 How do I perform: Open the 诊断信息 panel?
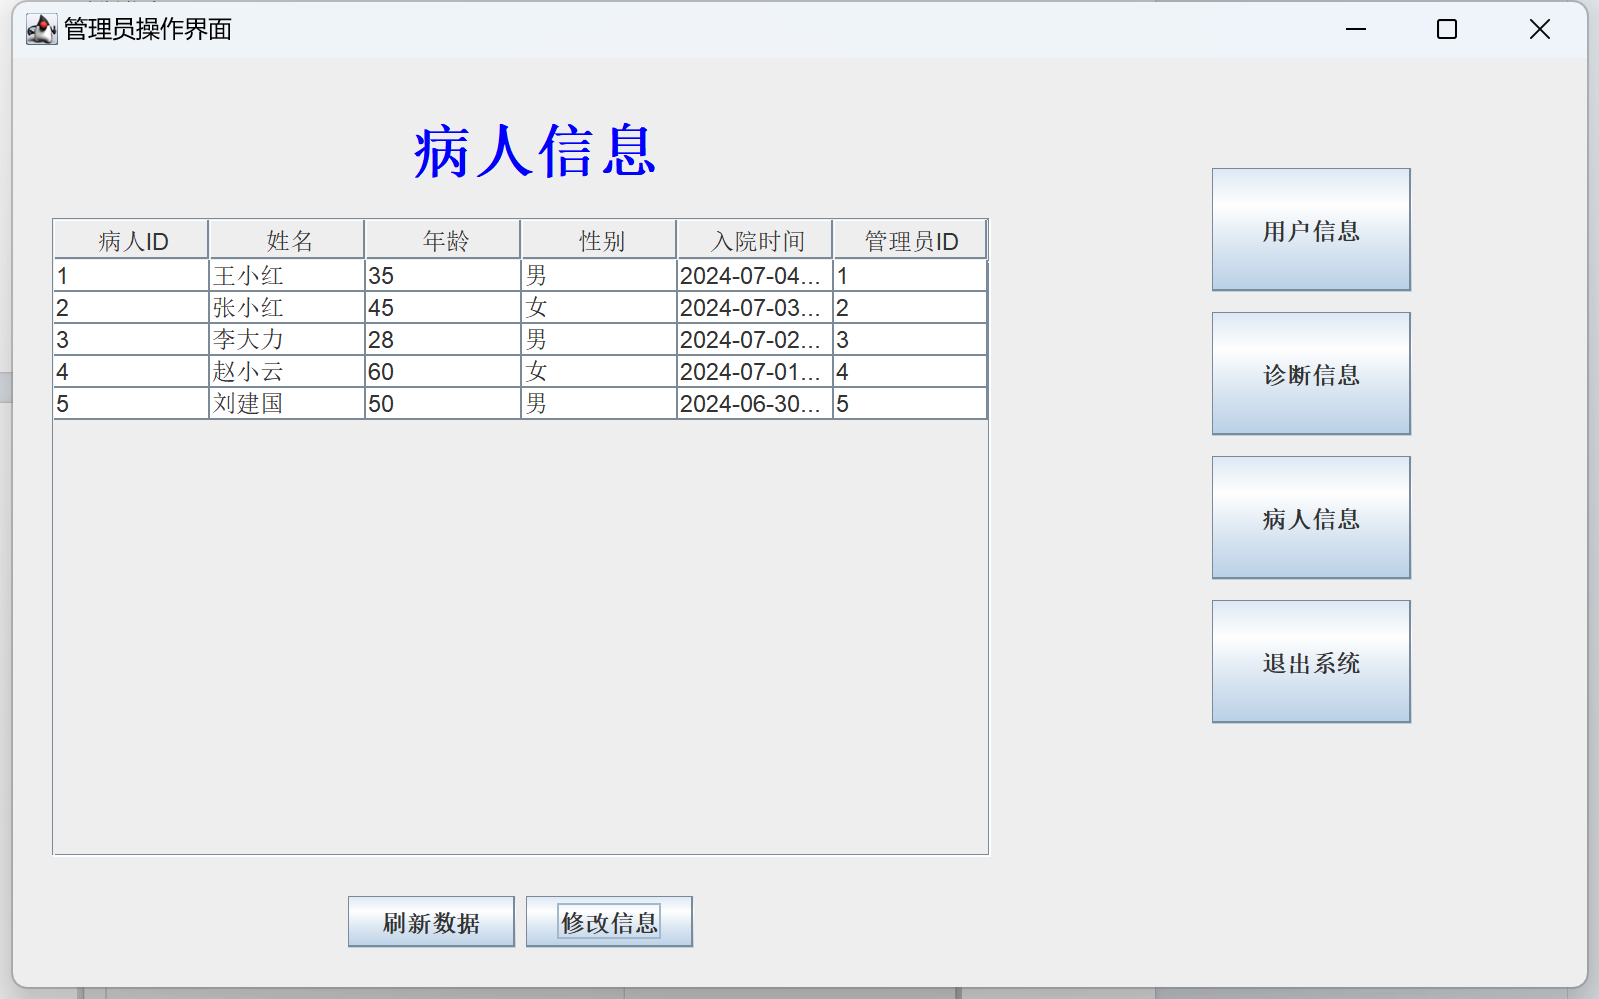pyautogui.click(x=1310, y=374)
